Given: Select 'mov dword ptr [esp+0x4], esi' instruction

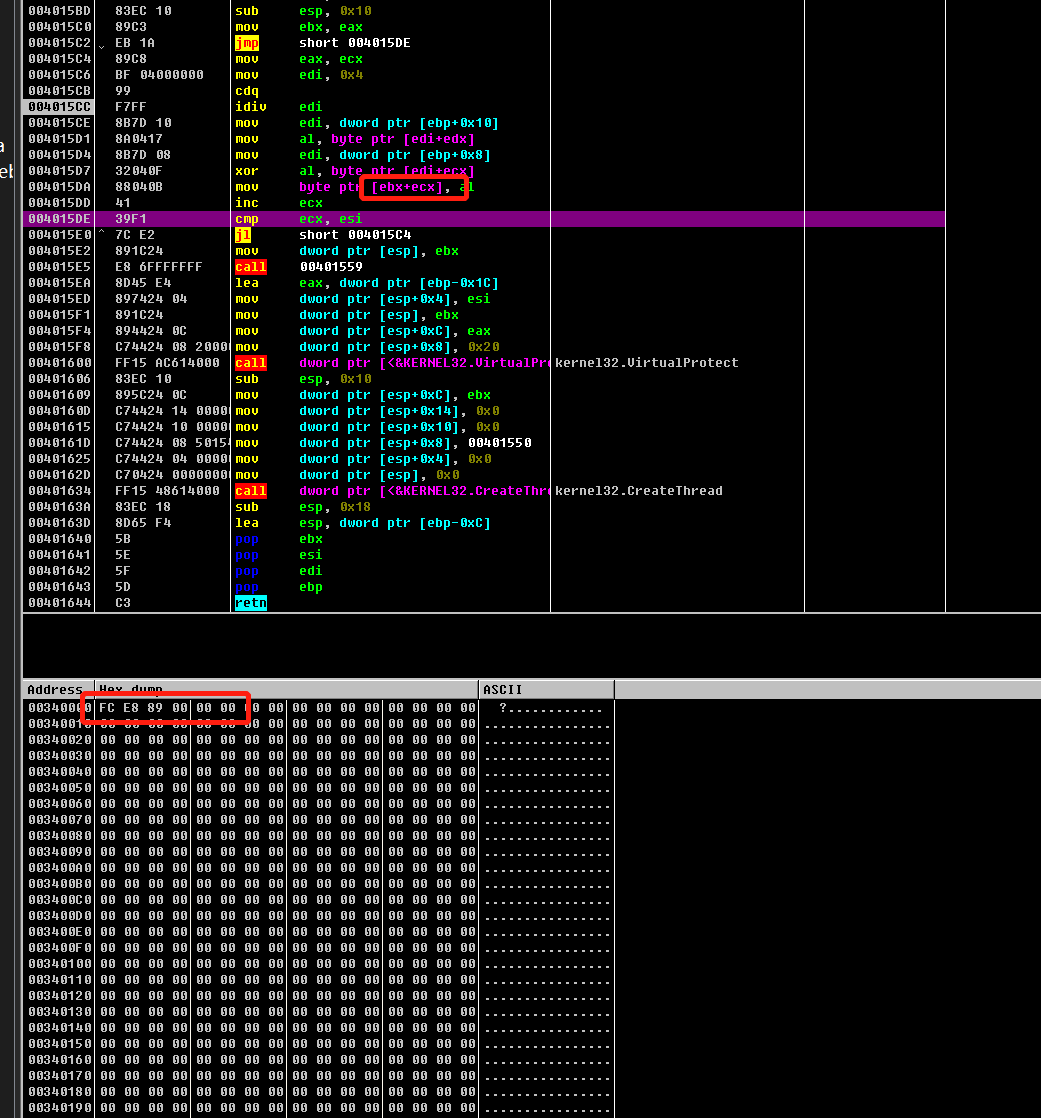Looking at the screenshot, I should (x=362, y=299).
